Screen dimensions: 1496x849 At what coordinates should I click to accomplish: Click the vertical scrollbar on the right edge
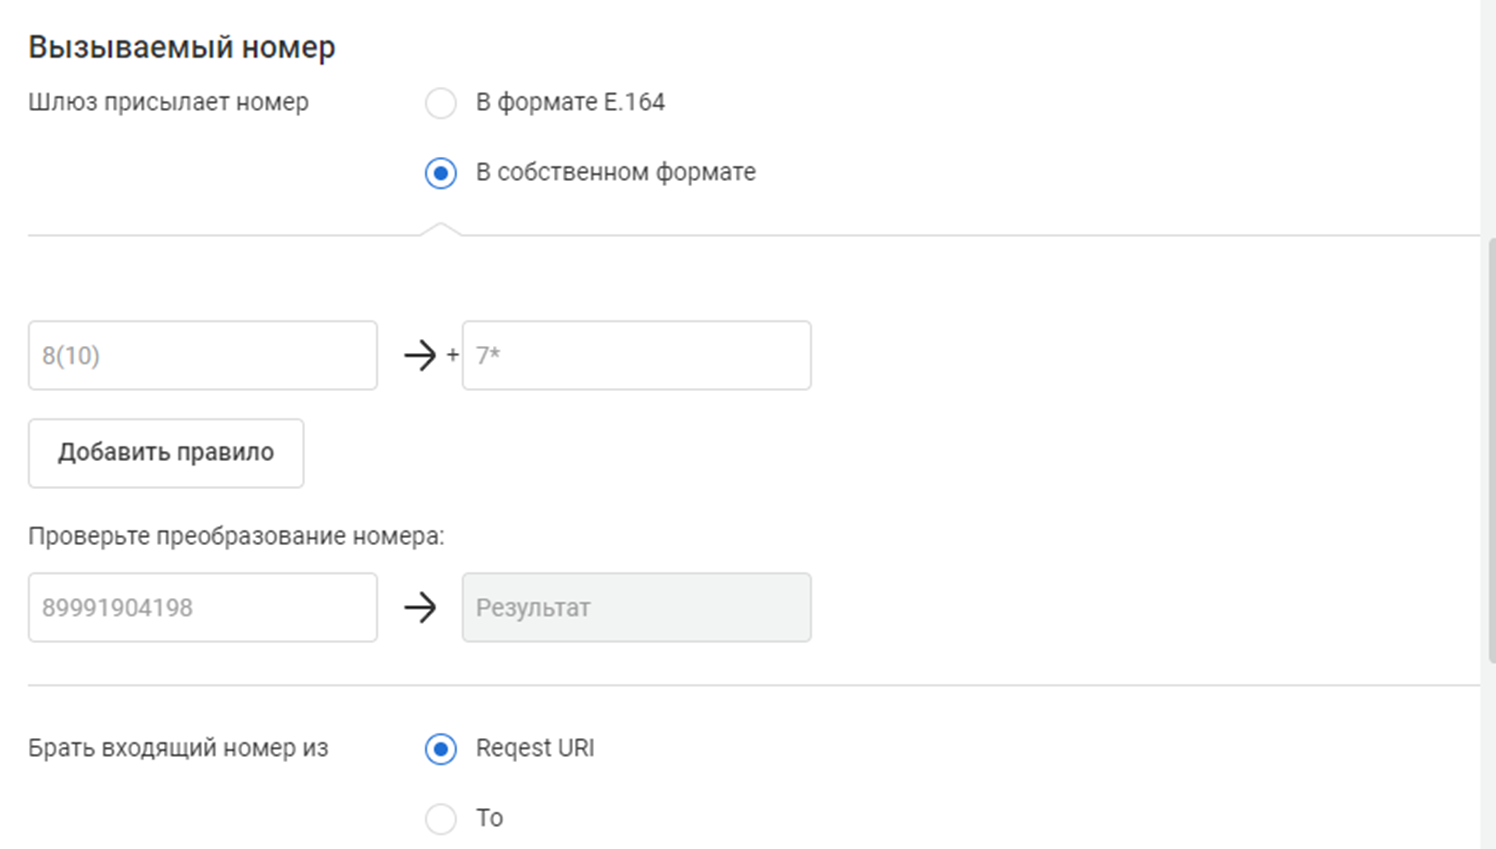point(1491,450)
